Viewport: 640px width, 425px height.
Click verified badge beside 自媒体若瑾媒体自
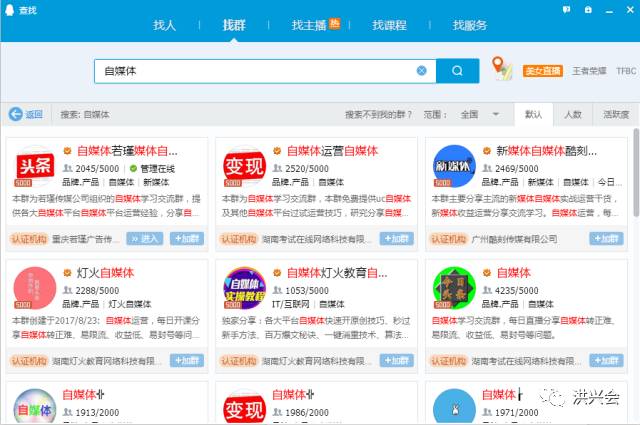(67, 151)
